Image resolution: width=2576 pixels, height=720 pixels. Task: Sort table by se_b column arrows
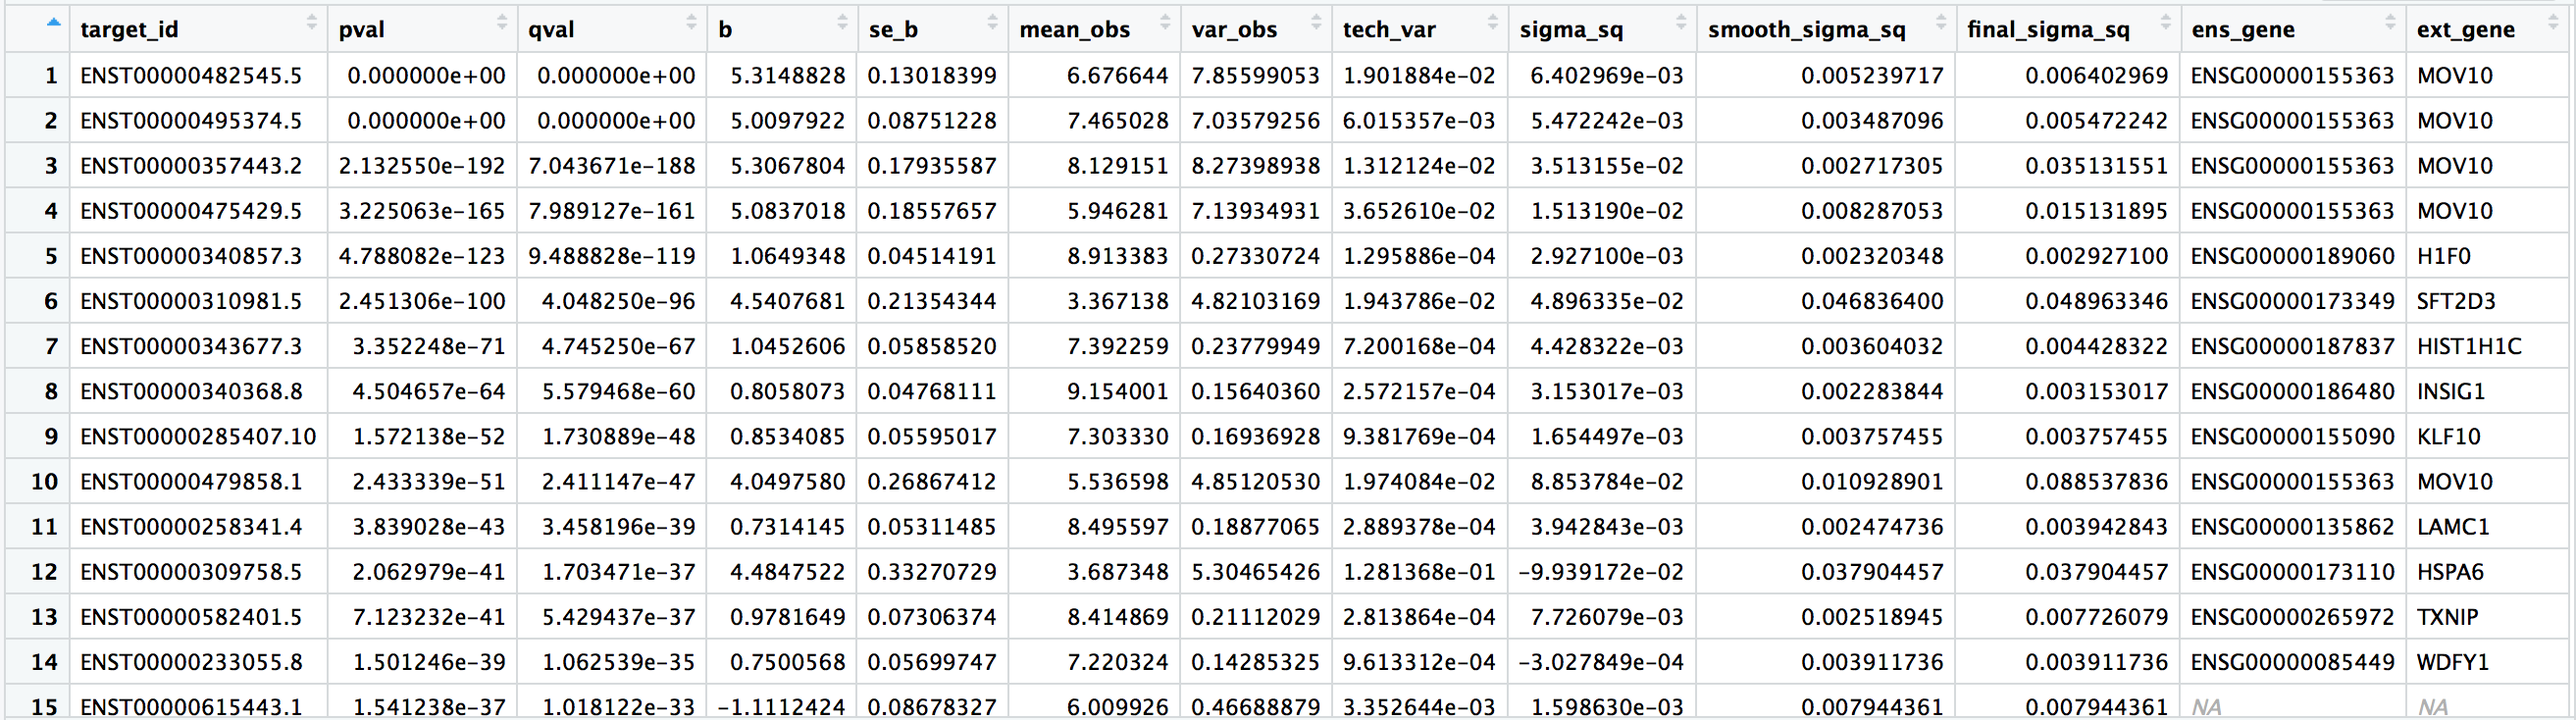pos(992,23)
